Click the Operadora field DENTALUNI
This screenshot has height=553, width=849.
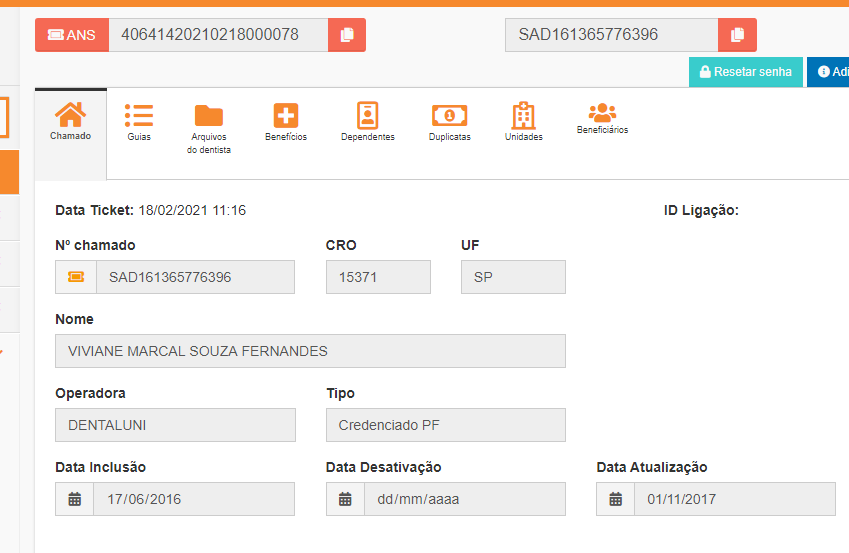coord(175,425)
